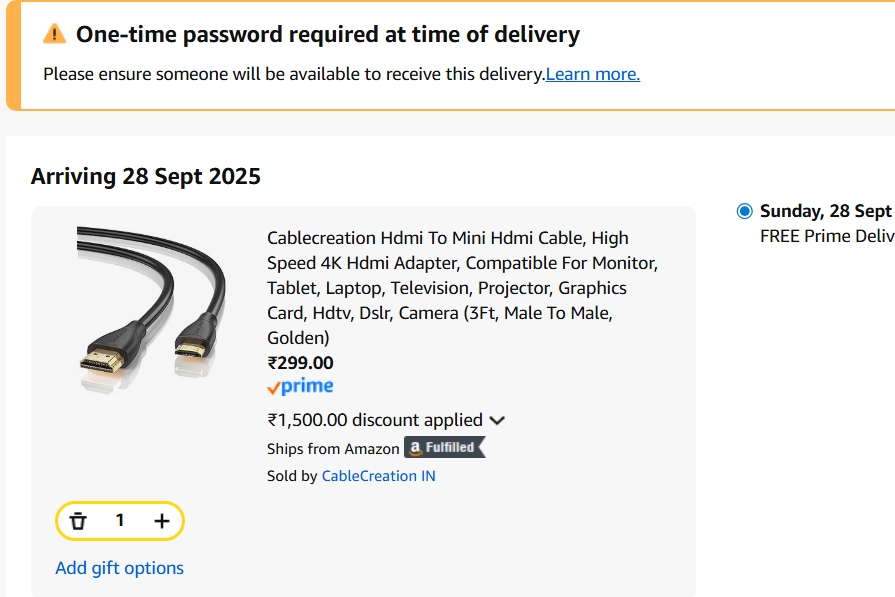Image resolution: width=895 pixels, height=597 pixels.
Task: Click the Arriving 28 Sept 2025 heading
Action: [145, 176]
